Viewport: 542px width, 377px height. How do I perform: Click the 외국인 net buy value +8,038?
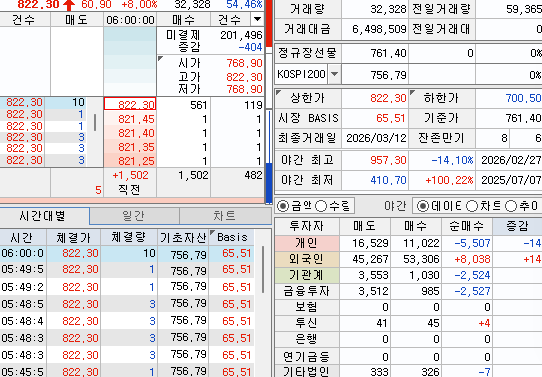pos(472,259)
